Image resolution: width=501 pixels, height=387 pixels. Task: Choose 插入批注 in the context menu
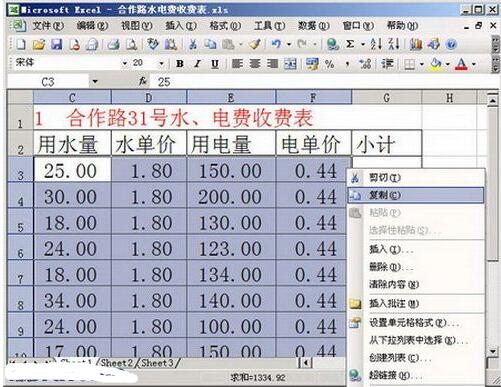[416, 303]
